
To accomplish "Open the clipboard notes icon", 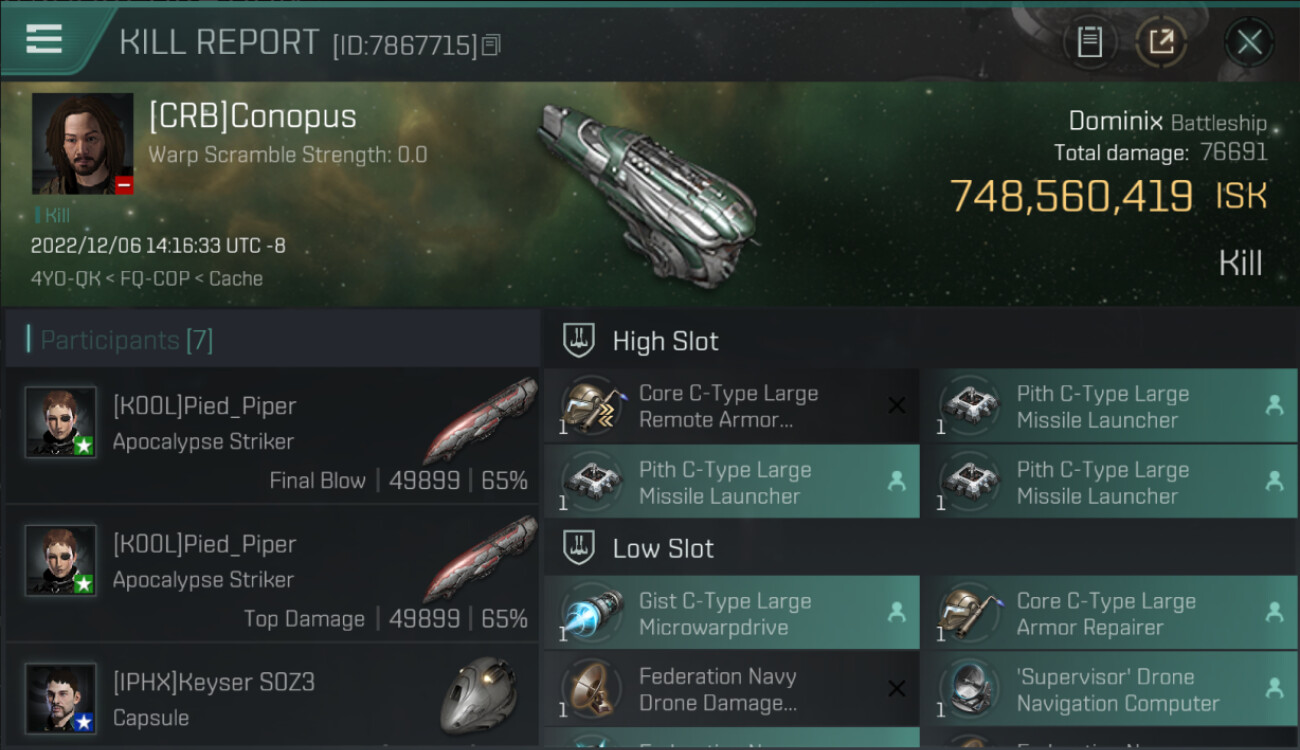I will [1089, 42].
